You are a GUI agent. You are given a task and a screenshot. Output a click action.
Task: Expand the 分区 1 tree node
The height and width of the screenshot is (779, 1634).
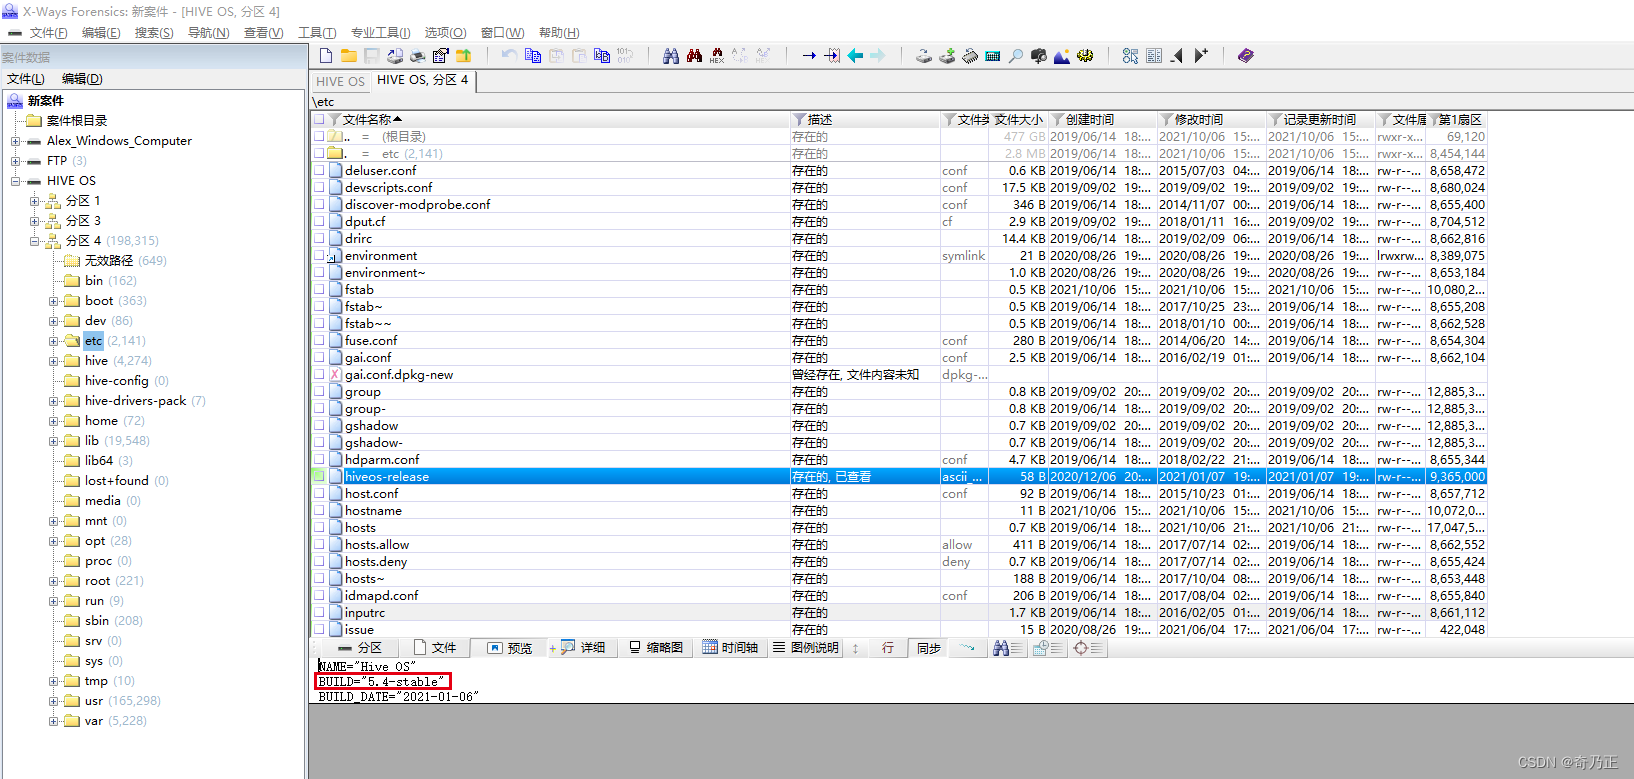click(x=35, y=201)
